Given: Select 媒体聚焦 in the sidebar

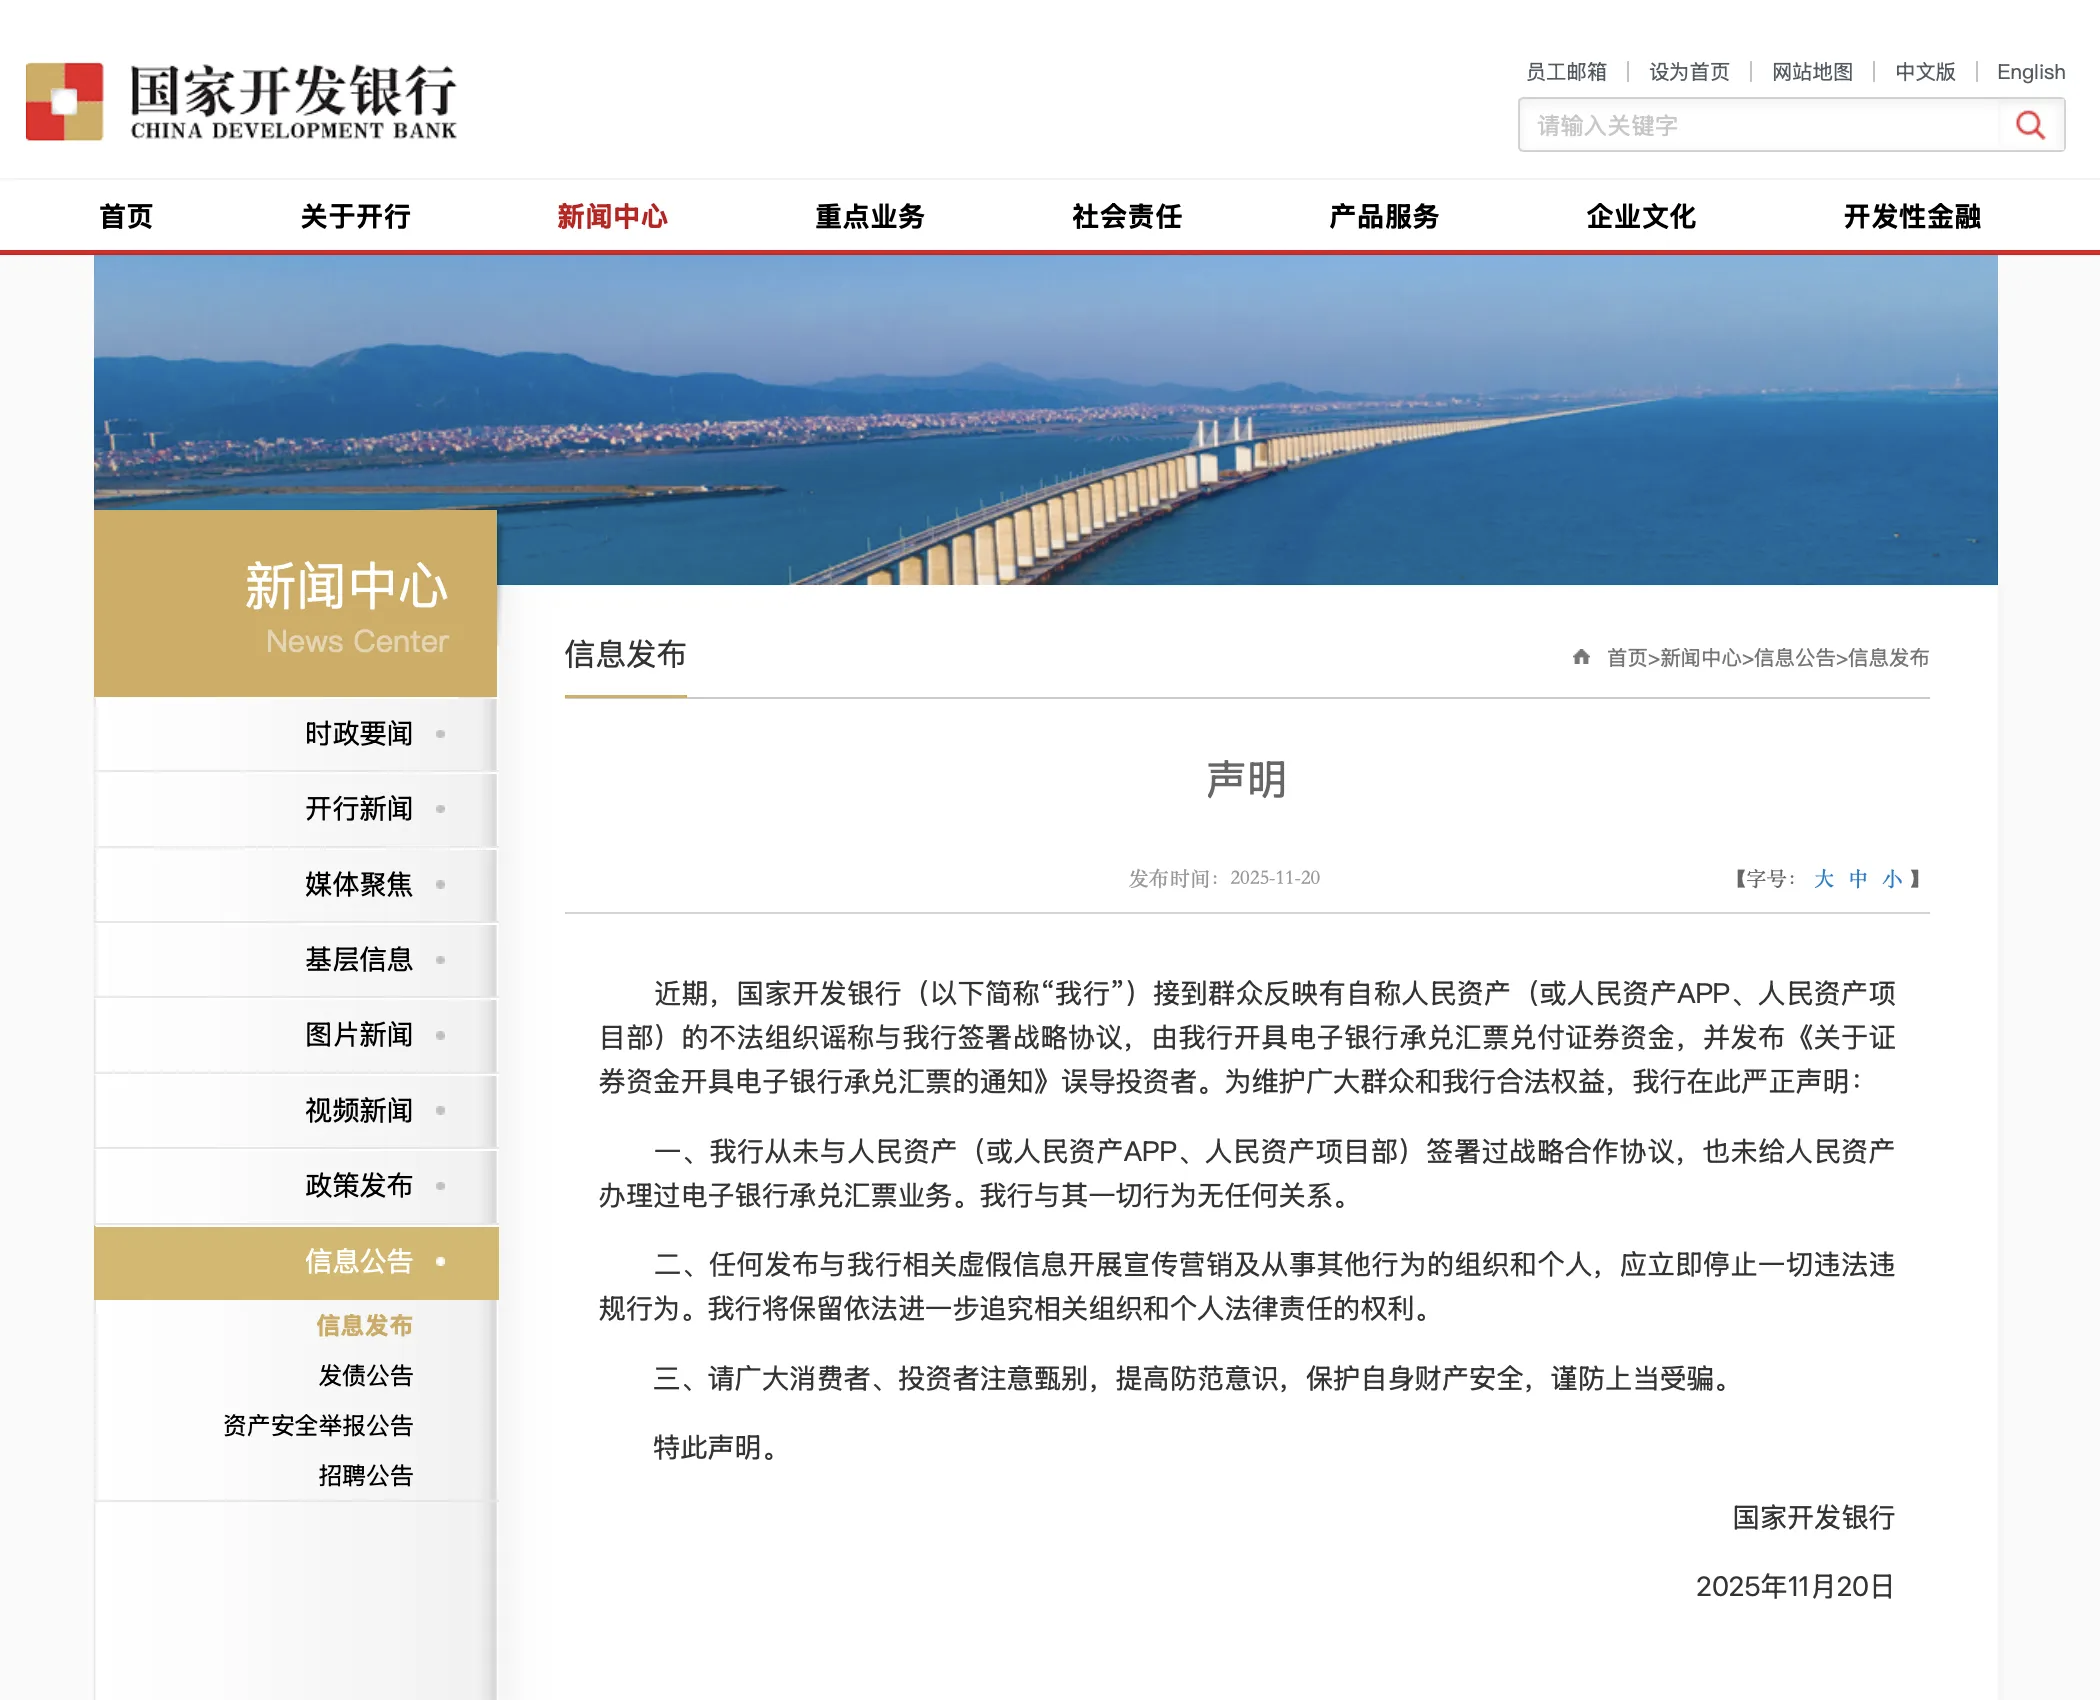Looking at the screenshot, I should point(359,884).
